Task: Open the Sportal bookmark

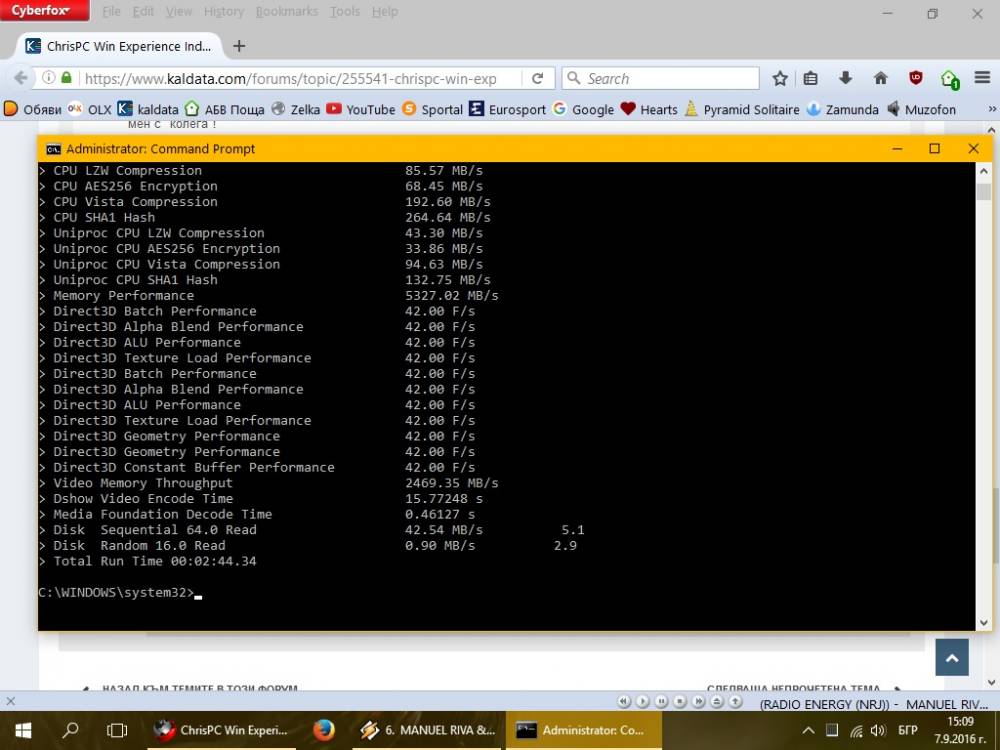Action: pyautogui.click(x=432, y=109)
